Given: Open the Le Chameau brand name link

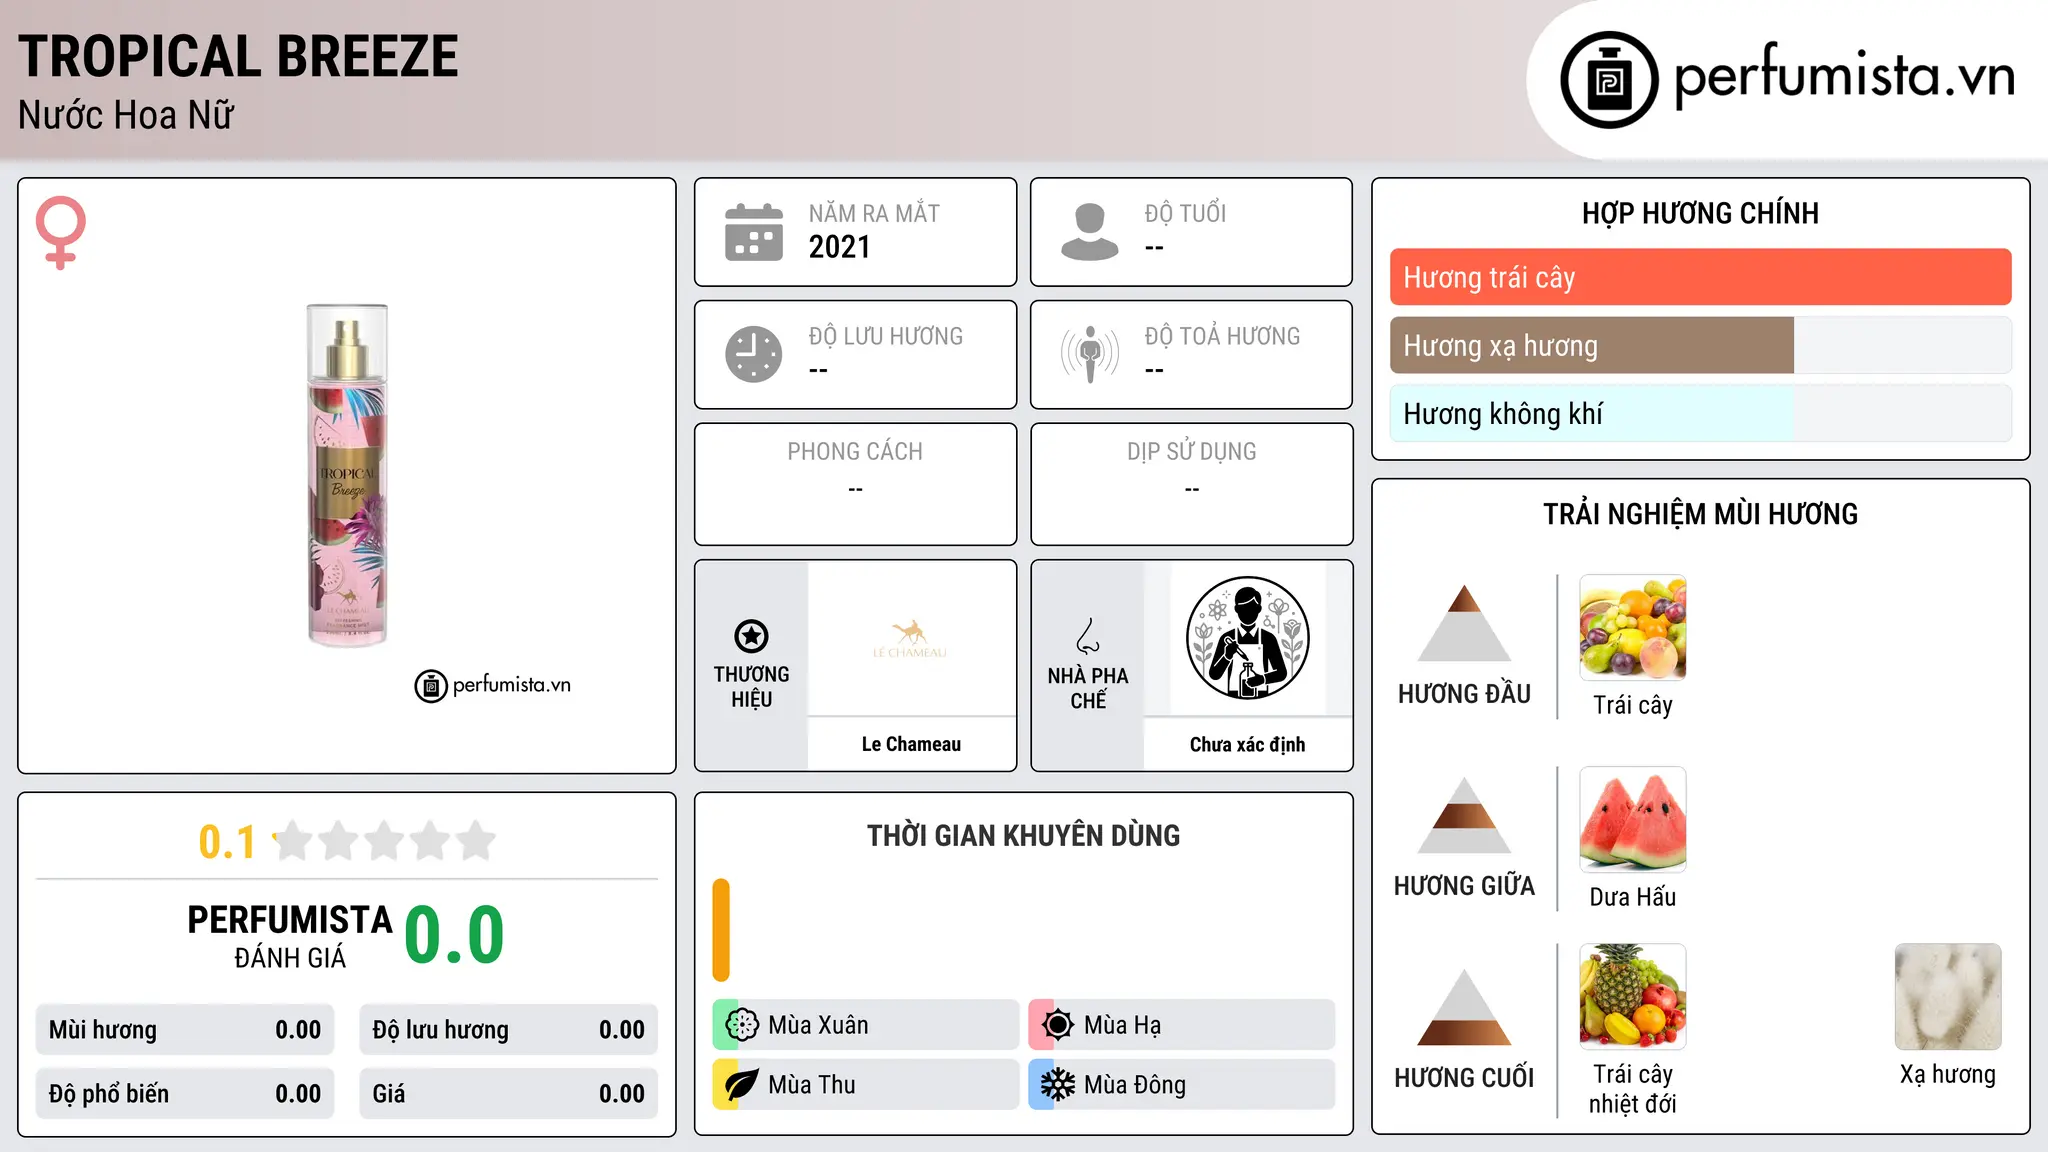Looking at the screenshot, I should click(911, 744).
